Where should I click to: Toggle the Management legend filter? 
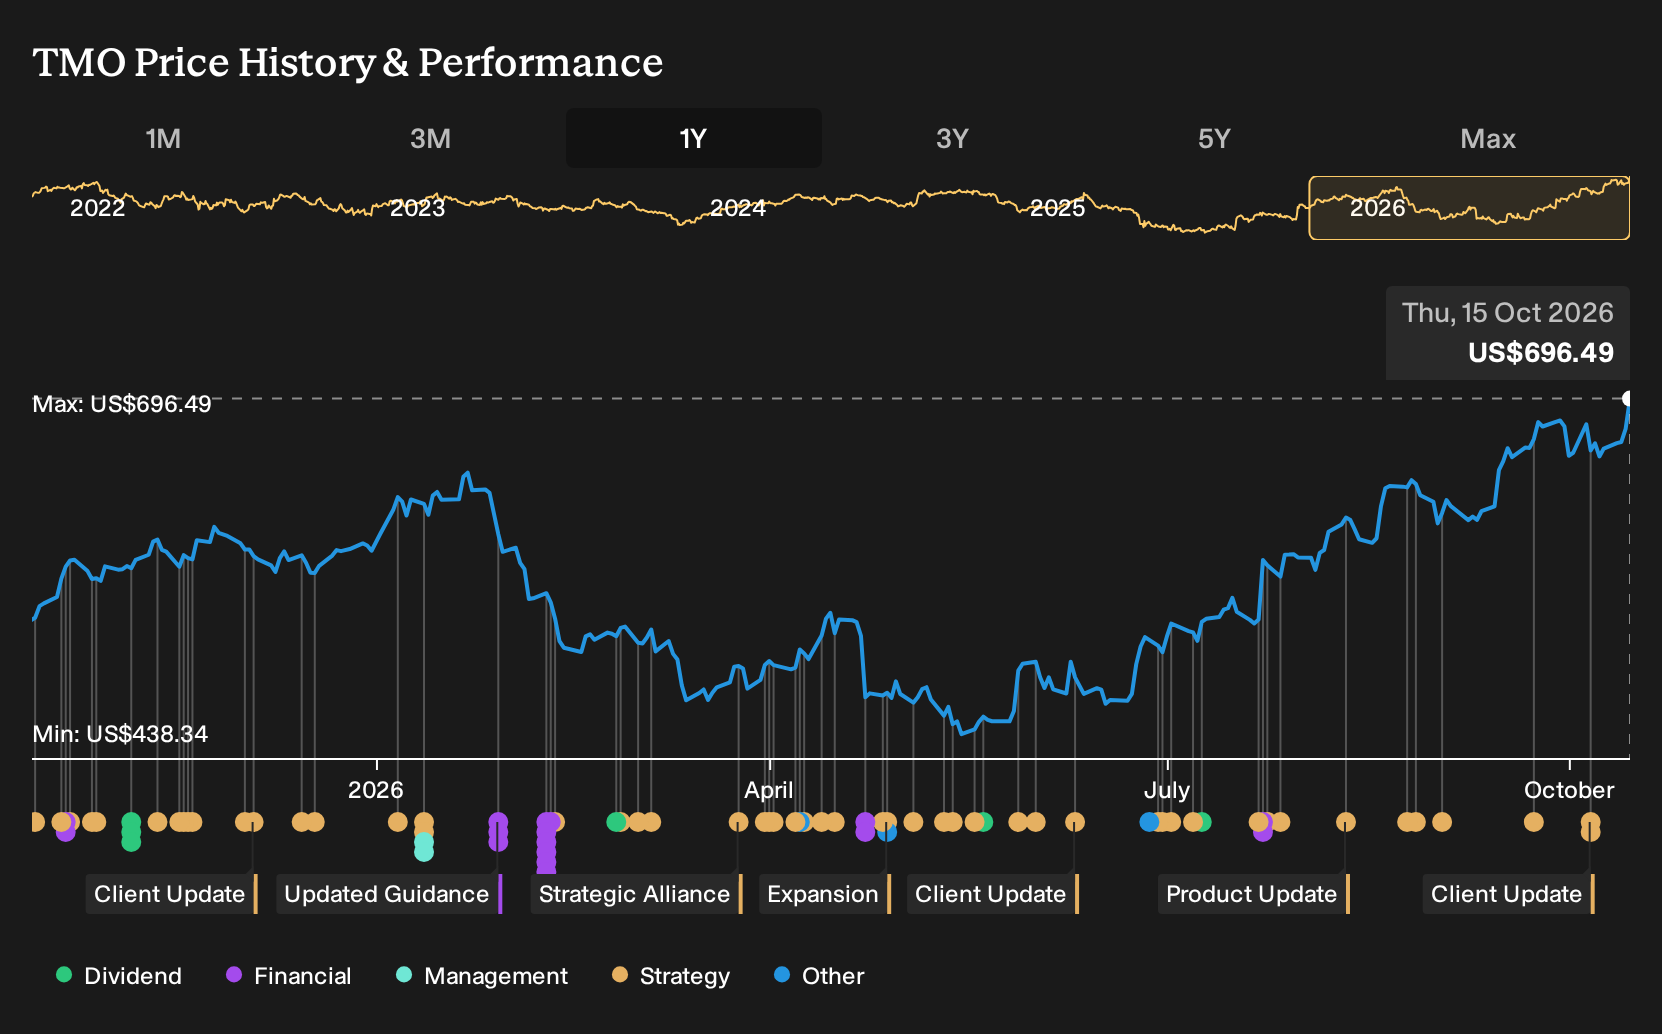pos(482,976)
